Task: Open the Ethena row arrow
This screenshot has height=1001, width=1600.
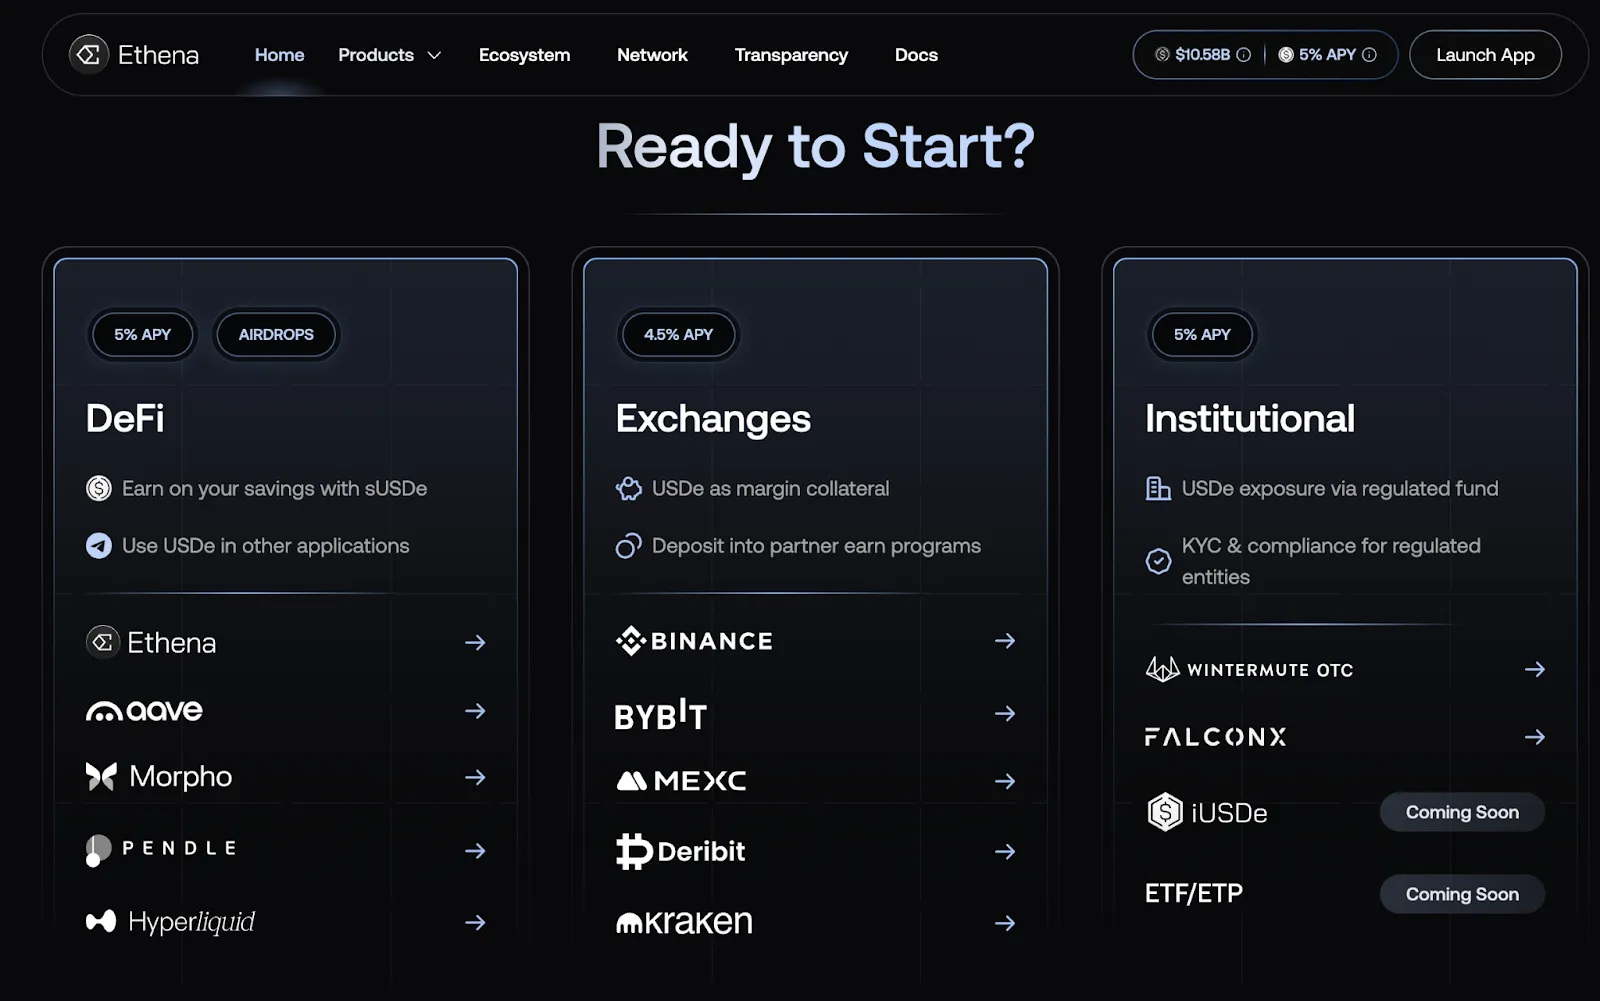Action: 475,642
